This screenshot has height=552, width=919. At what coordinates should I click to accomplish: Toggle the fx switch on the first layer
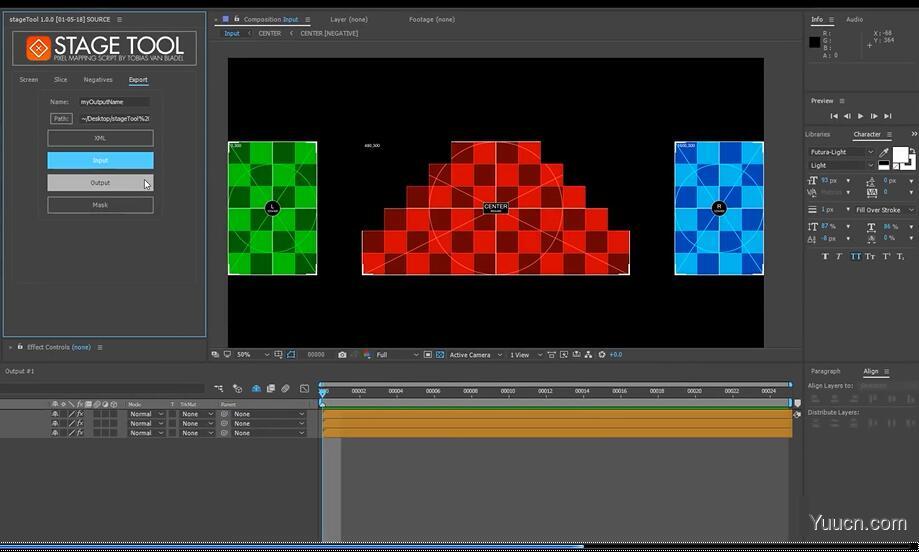click(80, 414)
